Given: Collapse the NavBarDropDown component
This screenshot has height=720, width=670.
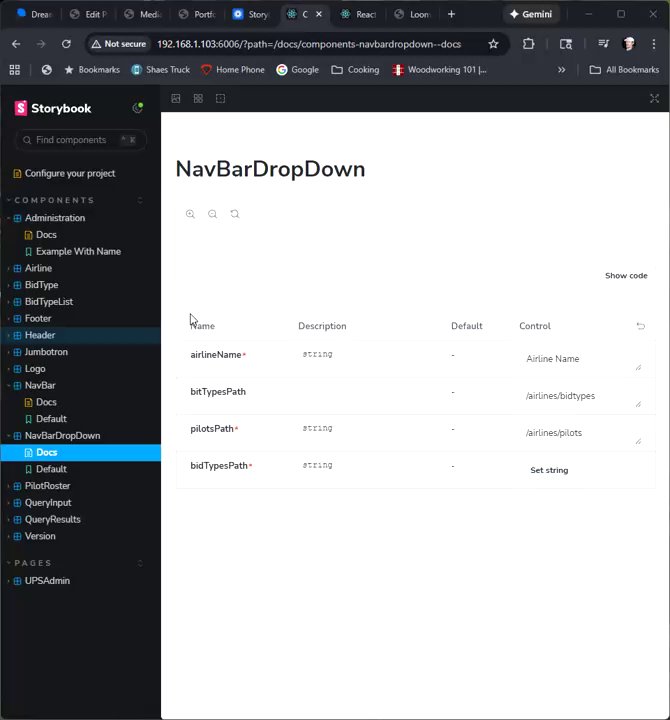Looking at the screenshot, I should (x=62, y=436).
